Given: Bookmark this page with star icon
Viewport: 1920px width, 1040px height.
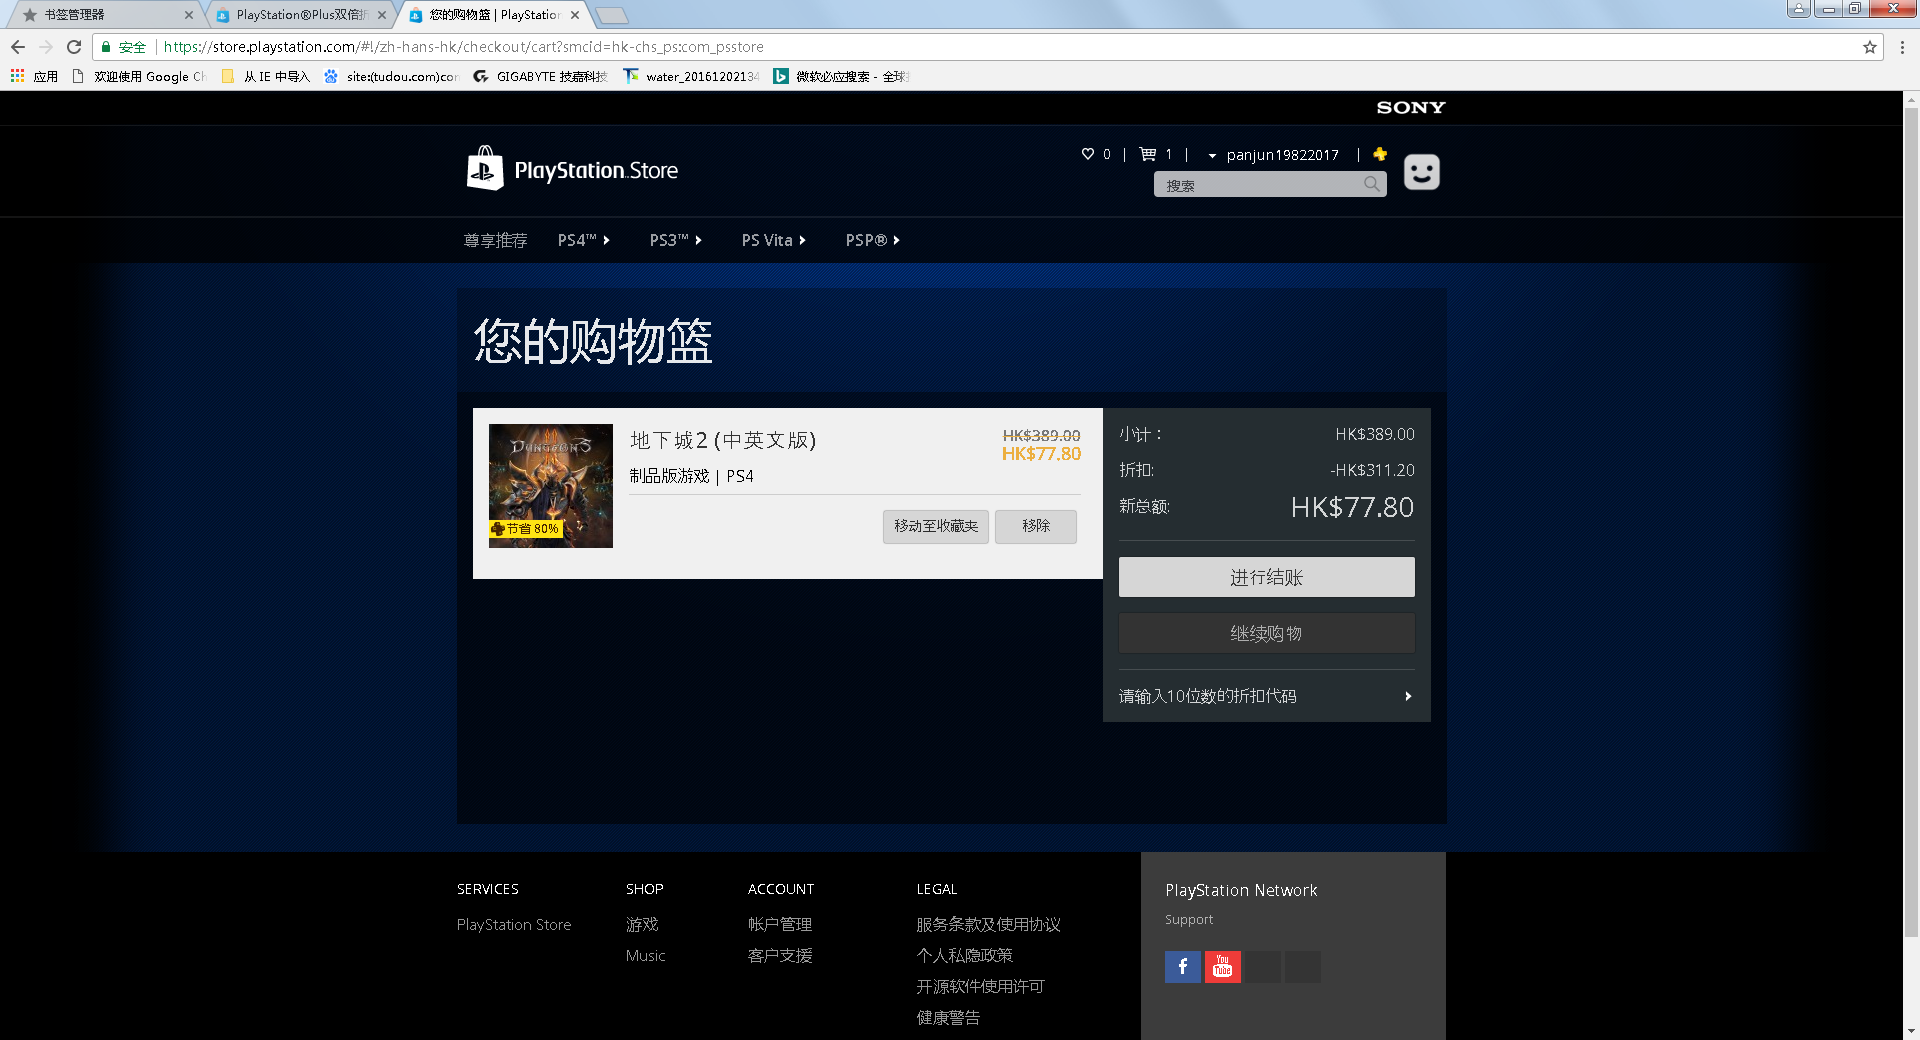Looking at the screenshot, I should tap(1869, 47).
